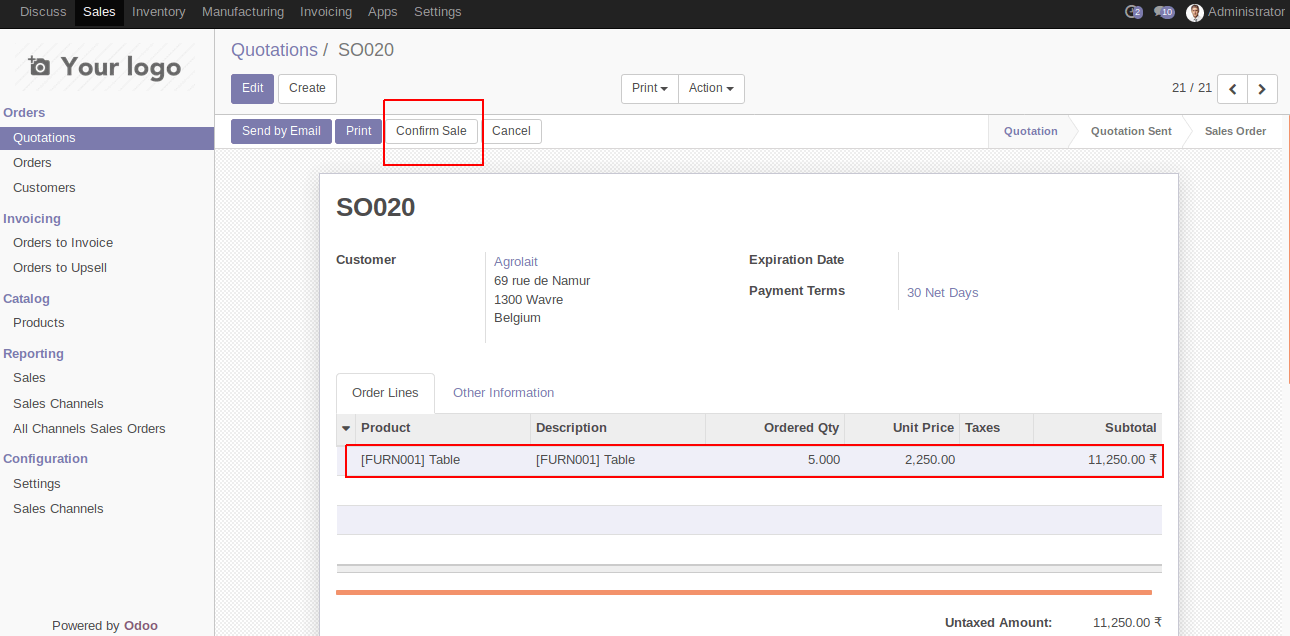Open the activities icon showing 2 pending
1290x636 pixels.
point(1133,12)
